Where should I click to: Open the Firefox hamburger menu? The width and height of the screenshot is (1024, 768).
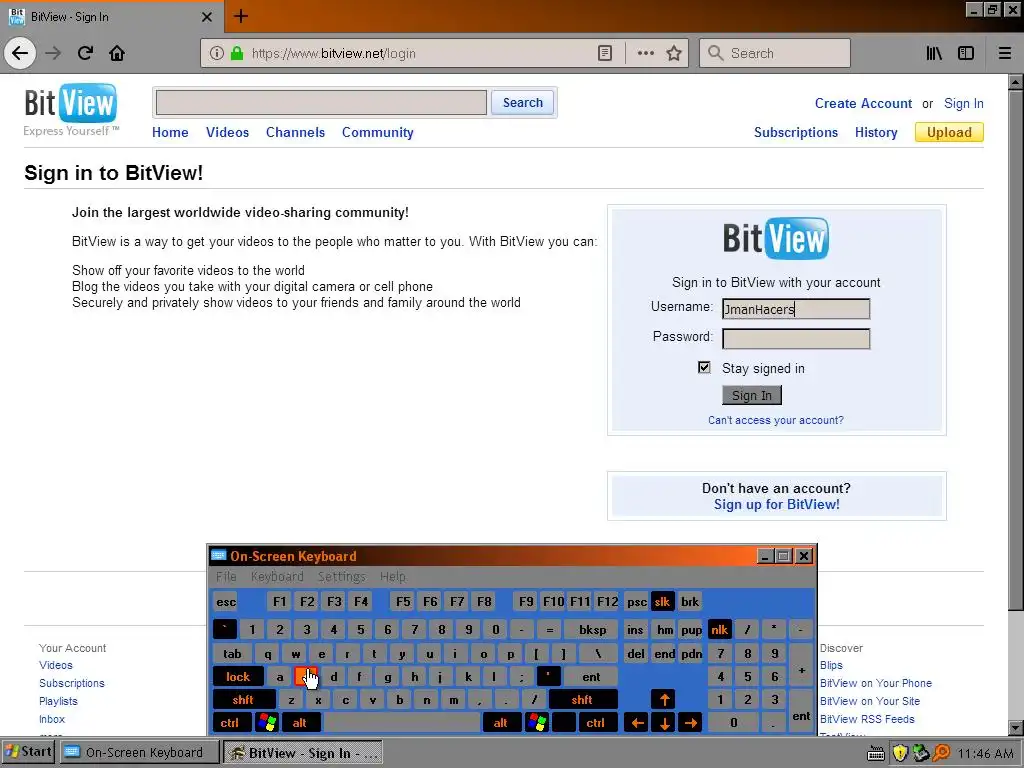click(1004, 53)
